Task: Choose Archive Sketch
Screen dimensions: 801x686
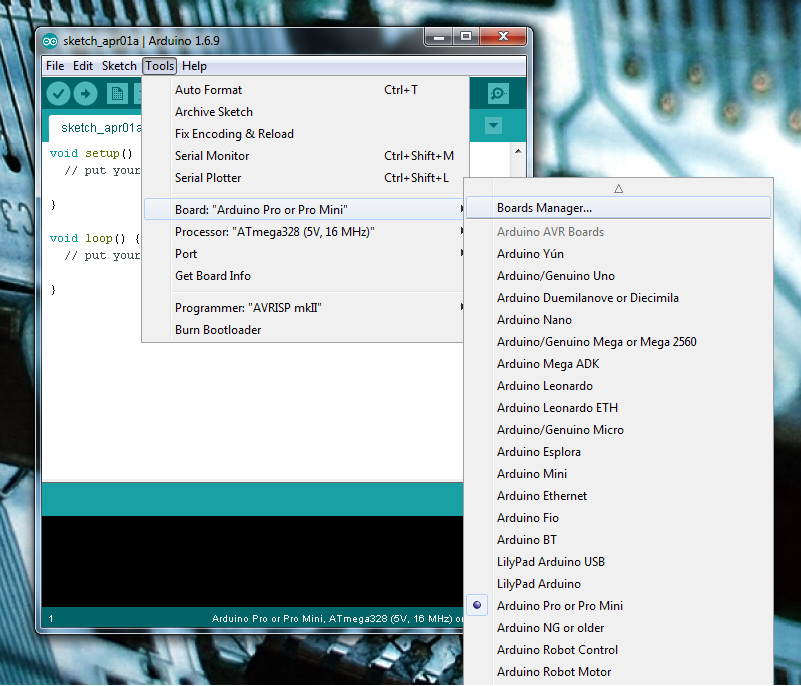Action: point(305,112)
